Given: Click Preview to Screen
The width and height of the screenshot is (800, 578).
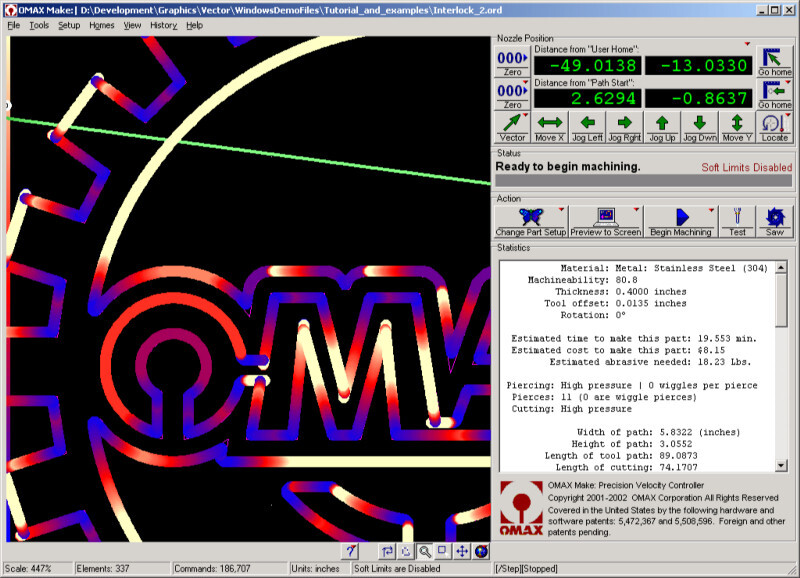Looking at the screenshot, I should pyautogui.click(x=606, y=221).
